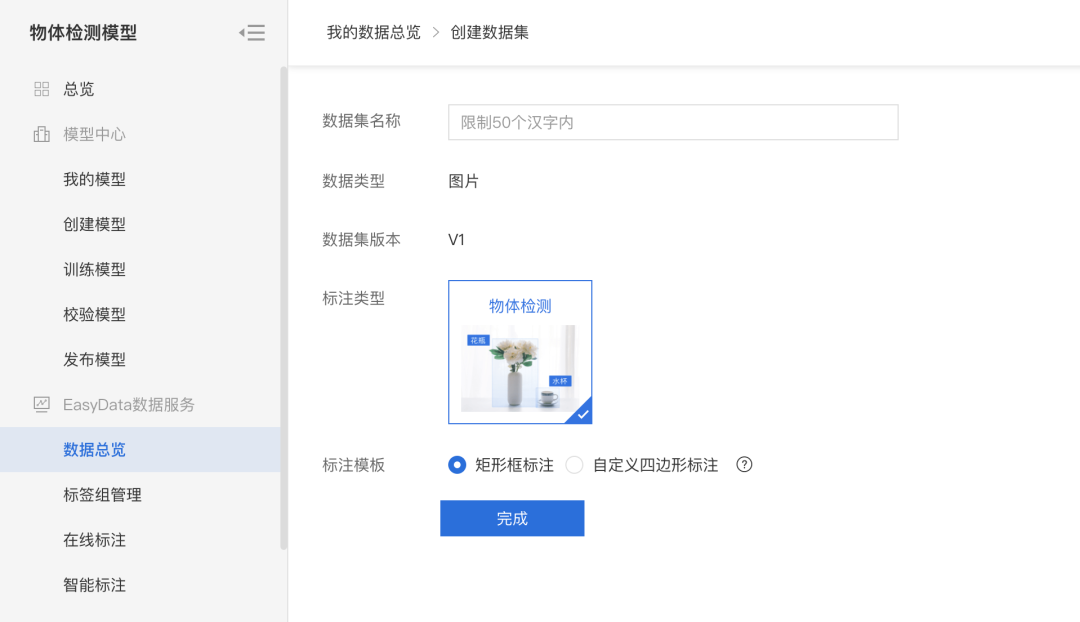Image resolution: width=1080 pixels, height=622 pixels.
Task: Click the EasyData数据服务 chart icon
Action: (x=41, y=404)
